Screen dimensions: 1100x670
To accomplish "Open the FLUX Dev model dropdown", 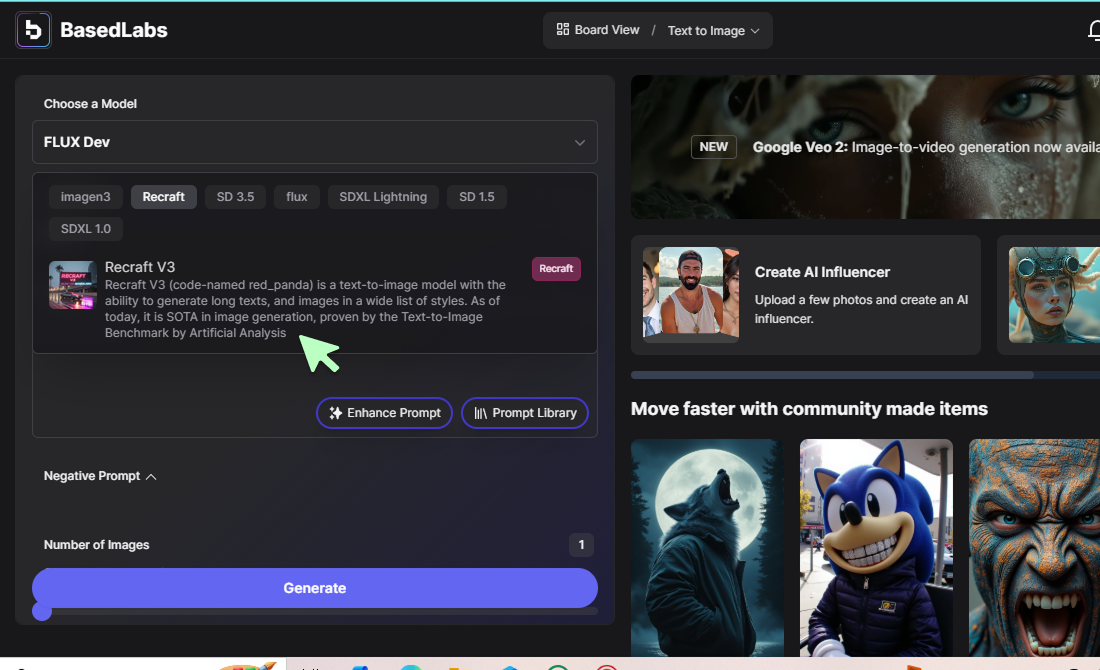I will [x=315, y=142].
